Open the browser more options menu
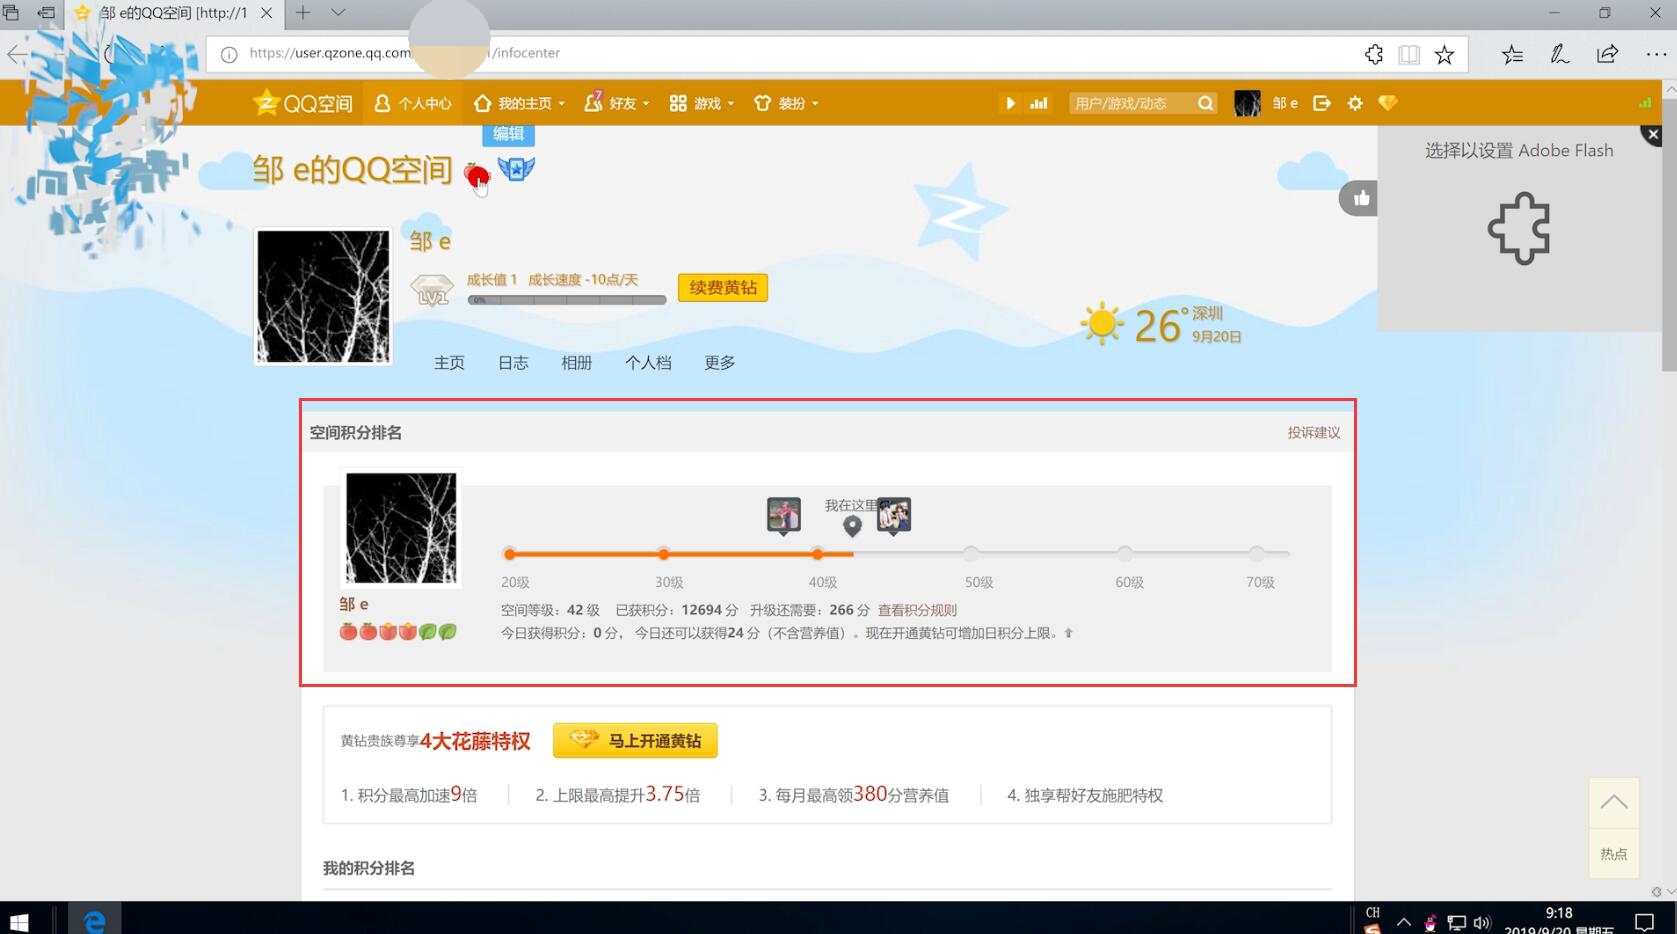Image resolution: width=1677 pixels, height=934 pixels. [1655, 54]
